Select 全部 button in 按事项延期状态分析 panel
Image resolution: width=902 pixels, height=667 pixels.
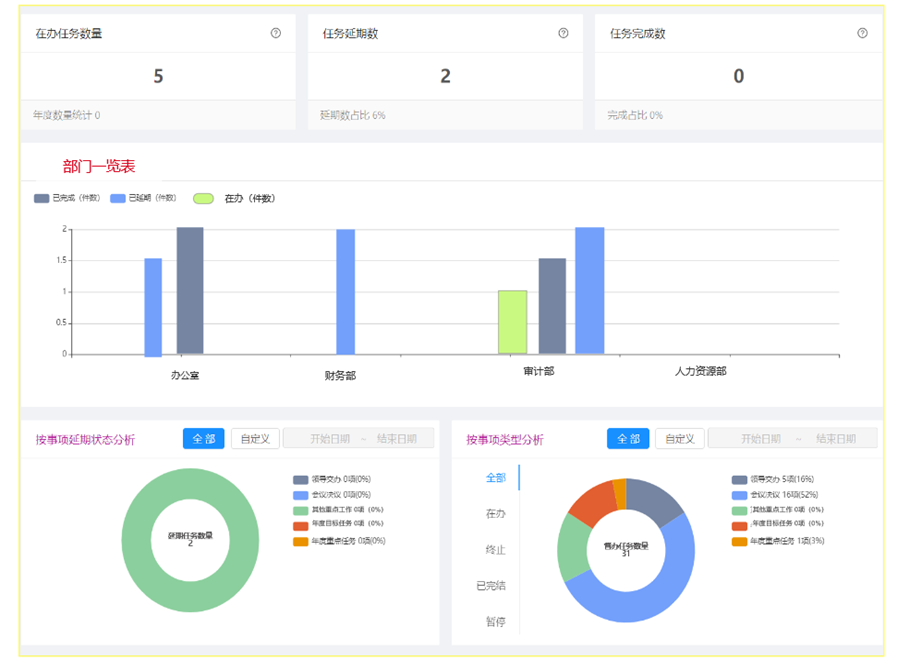[x=203, y=439]
